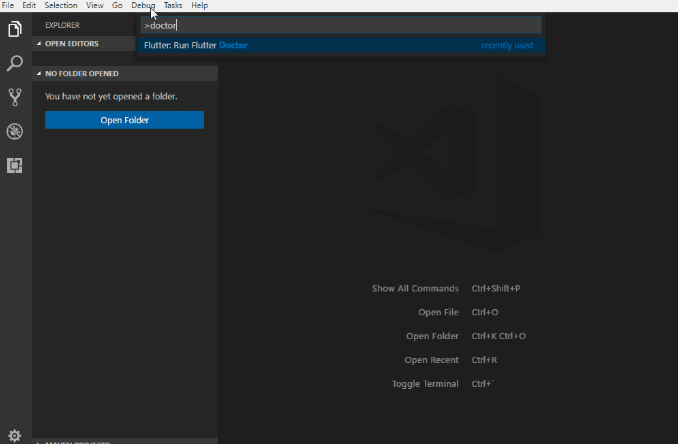Open the Go menu
Image resolution: width=678 pixels, height=444 pixels.
[x=117, y=5]
